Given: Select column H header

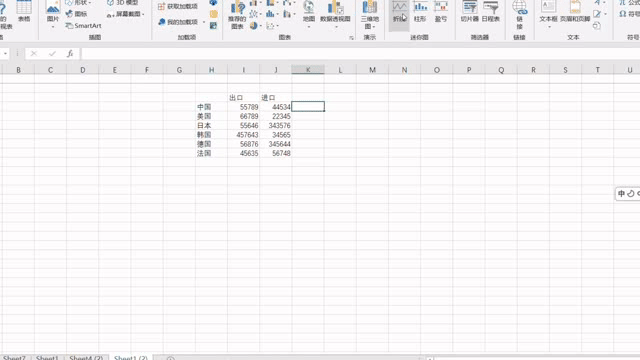Looking at the screenshot, I should click(211, 70).
